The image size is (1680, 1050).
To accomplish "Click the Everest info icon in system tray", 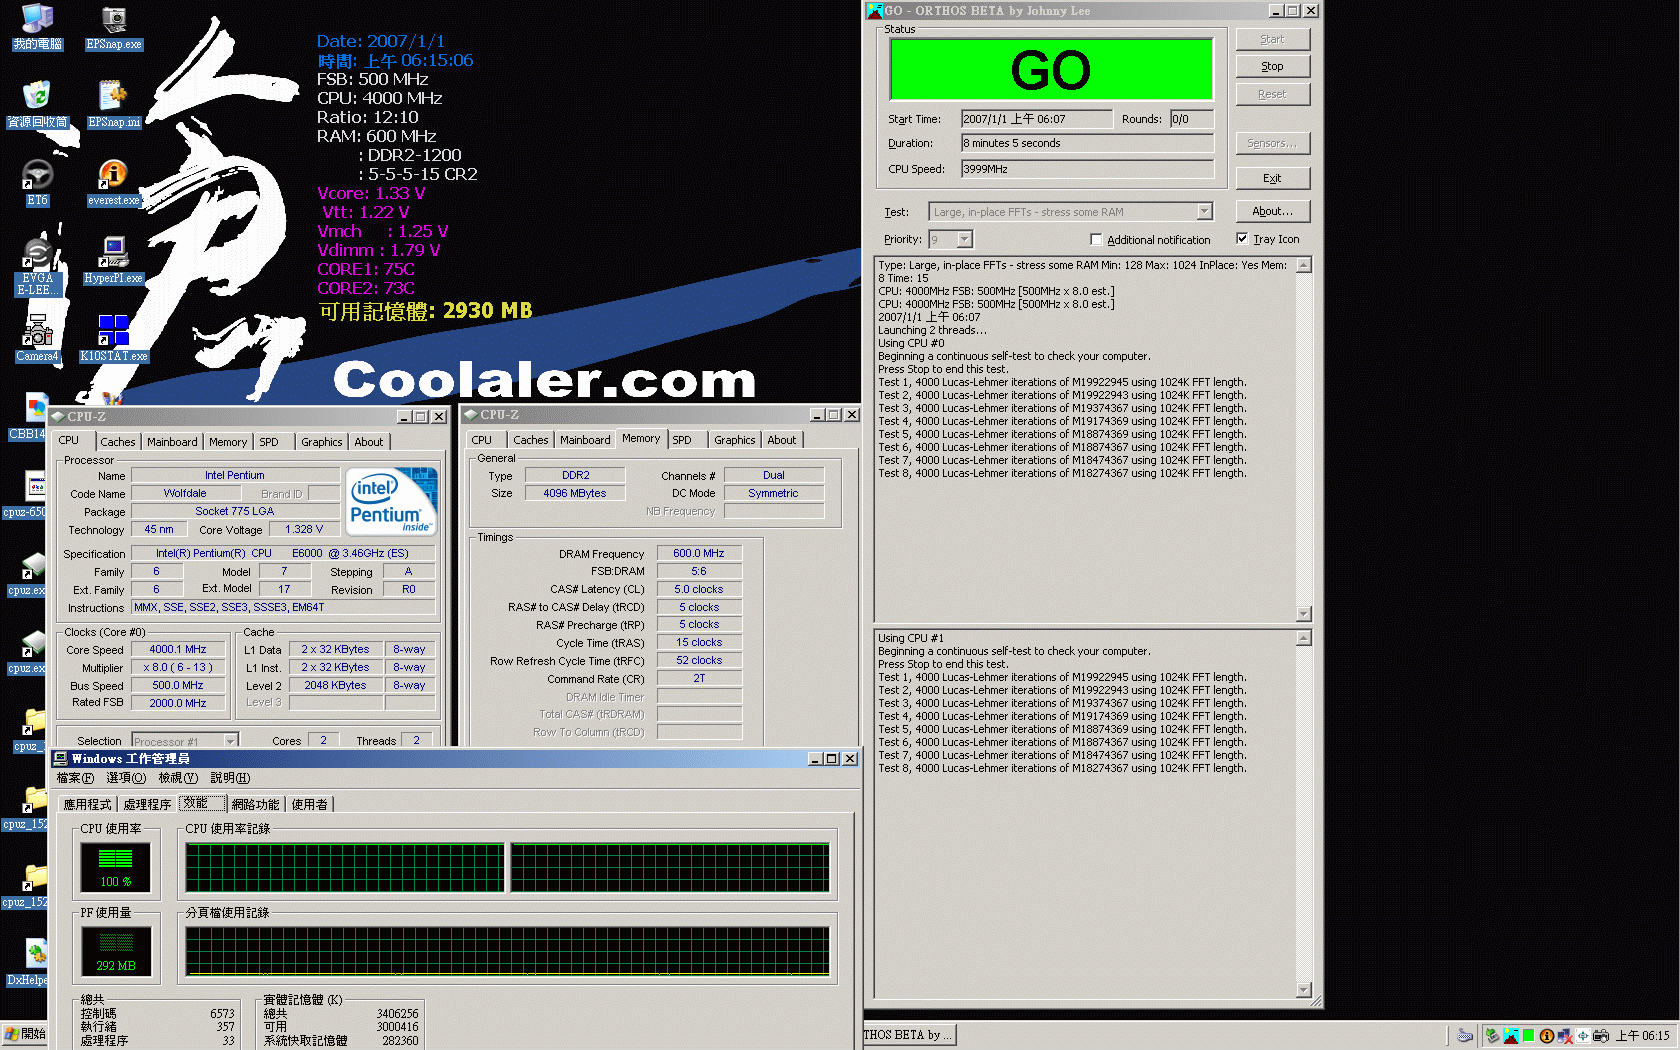I will click(x=1546, y=1036).
